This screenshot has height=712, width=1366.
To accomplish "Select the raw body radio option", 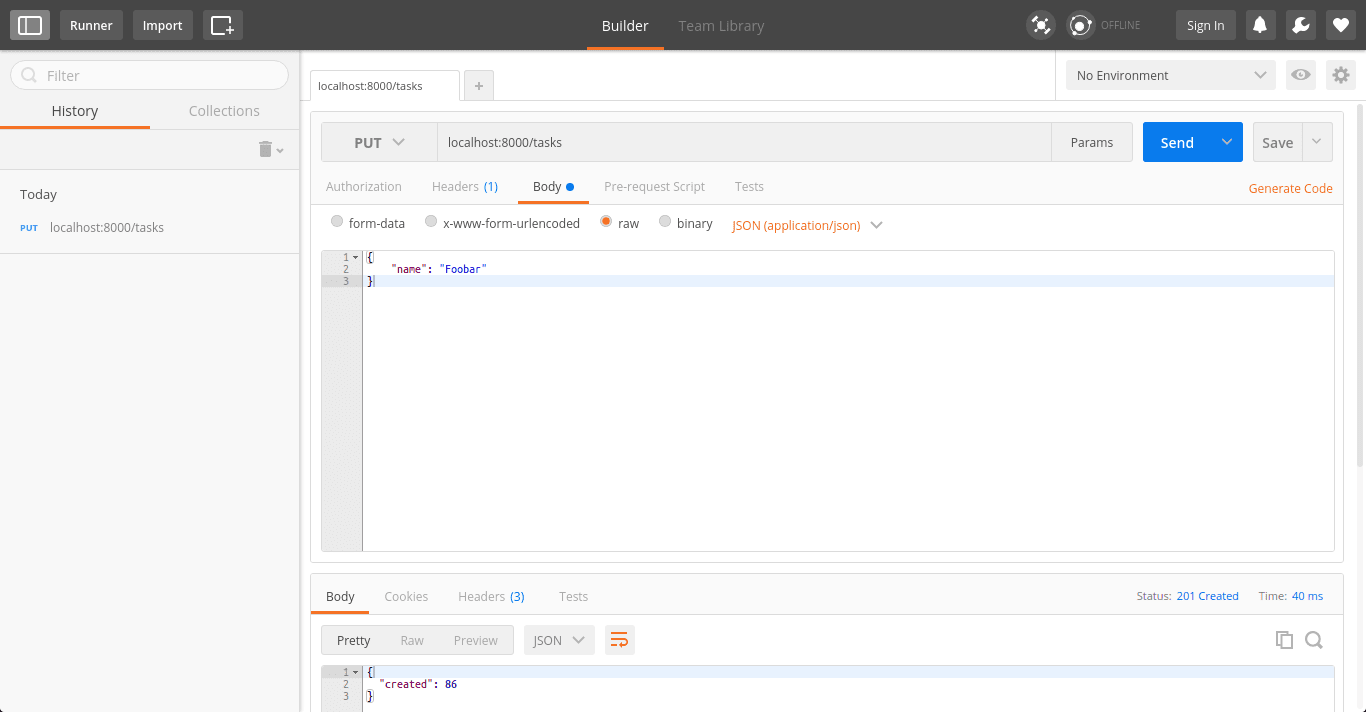I will [606, 222].
